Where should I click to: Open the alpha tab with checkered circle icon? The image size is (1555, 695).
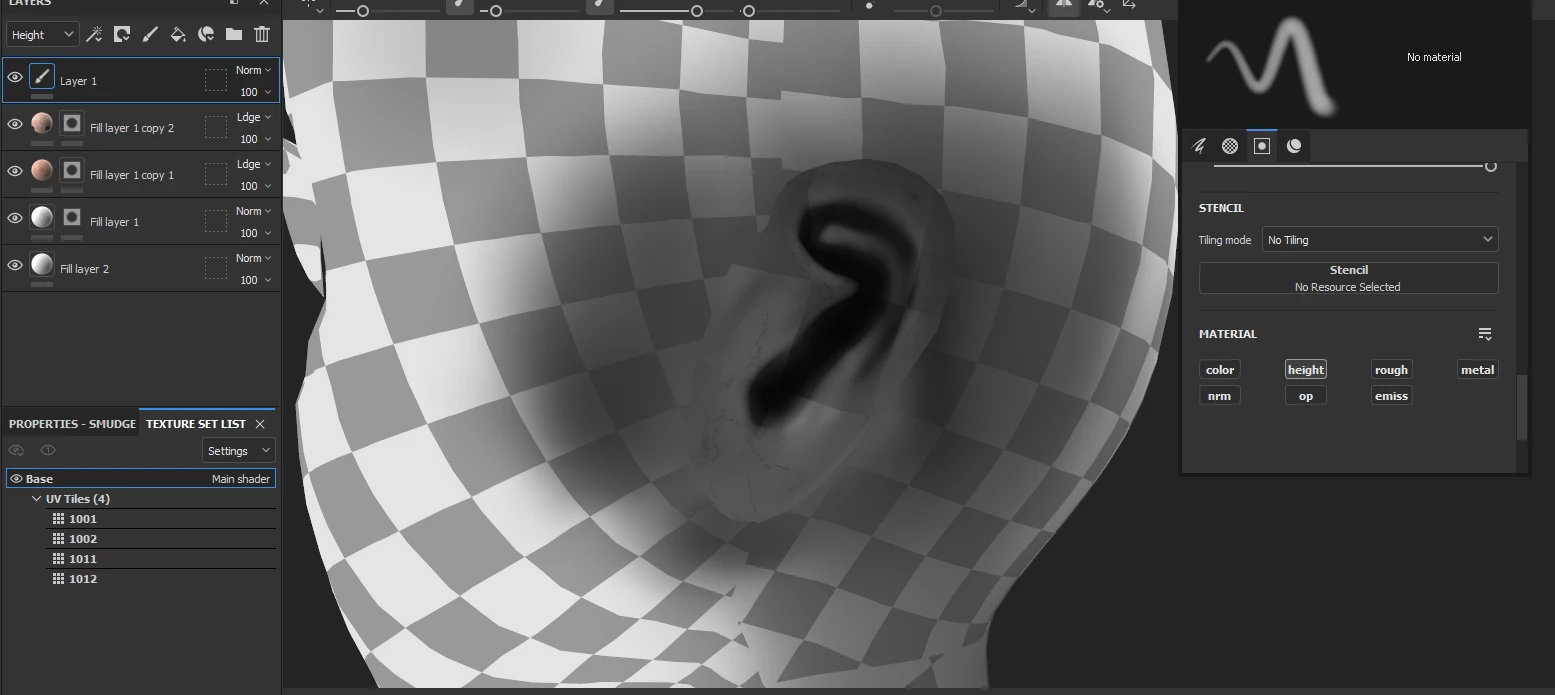click(x=1230, y=146)
